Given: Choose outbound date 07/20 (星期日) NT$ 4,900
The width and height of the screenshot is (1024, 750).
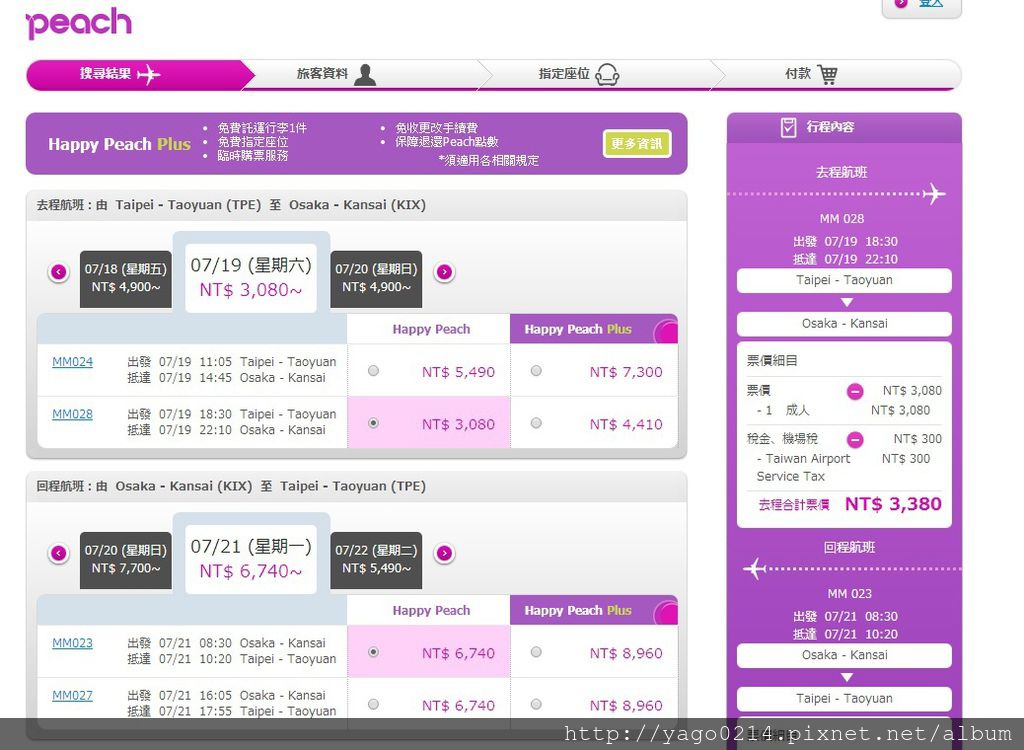Looking at the screenshot, I should pos(376,279).
